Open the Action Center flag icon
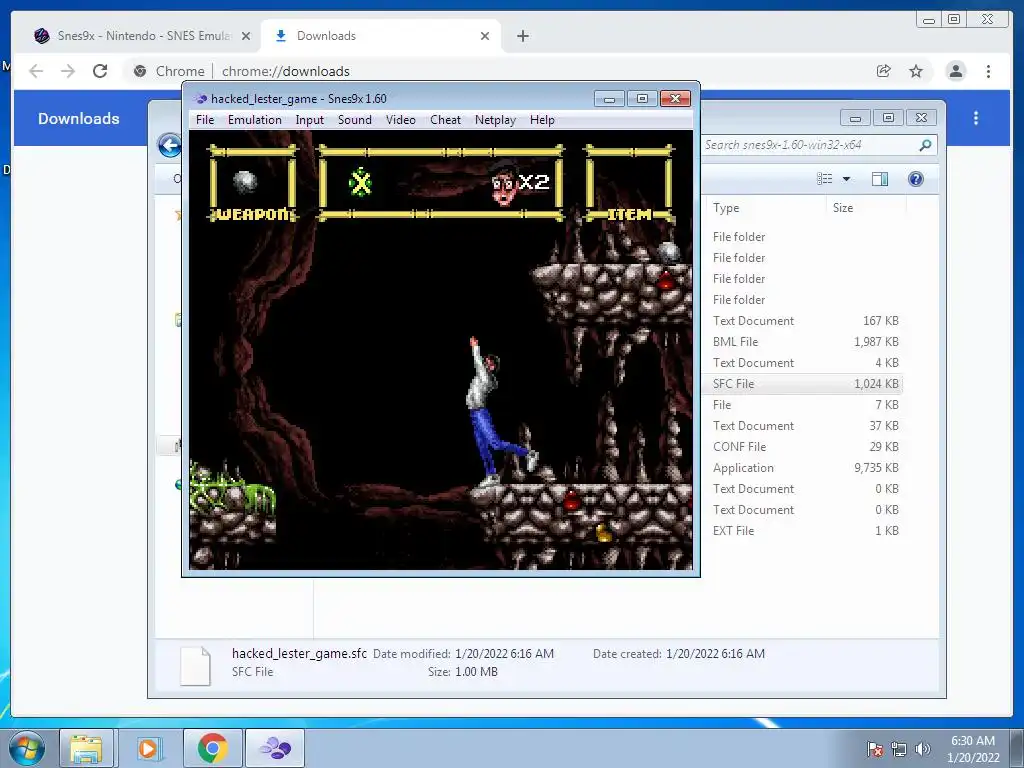The width and height of the screenshot is (1024, 768). (x=875, y=749)
